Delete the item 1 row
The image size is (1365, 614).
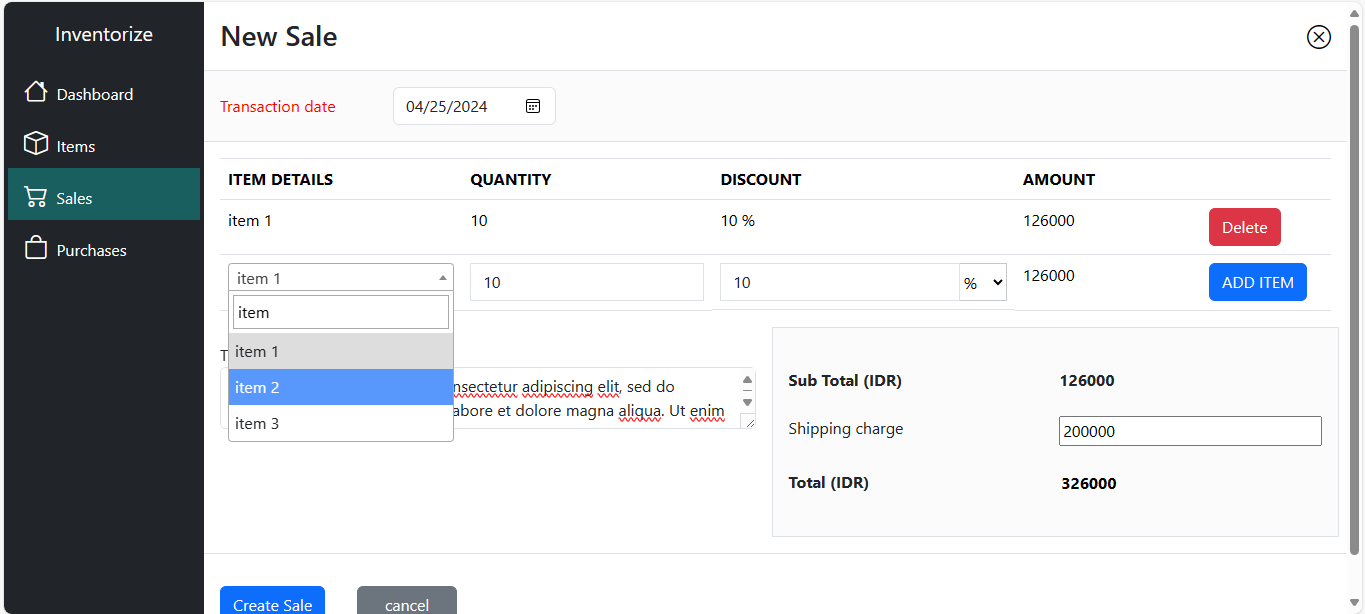(1245, 227)
